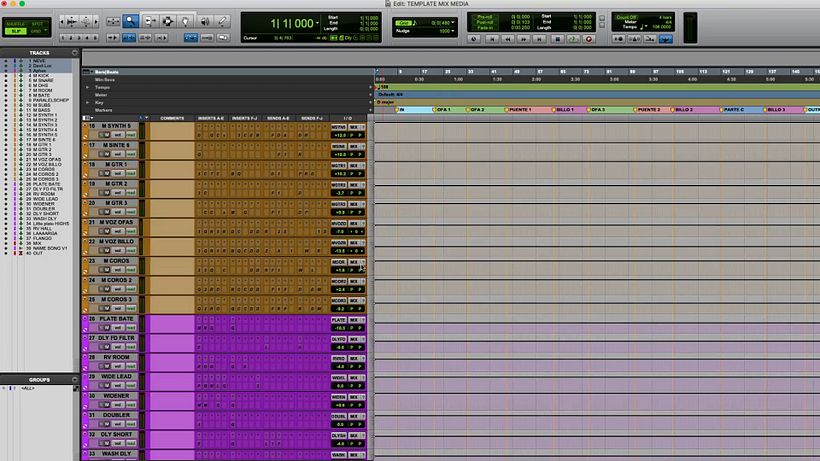Viewport: 820px width, 461px height.
Task: Select the Grabber hand tool
Action: [185, 21]
